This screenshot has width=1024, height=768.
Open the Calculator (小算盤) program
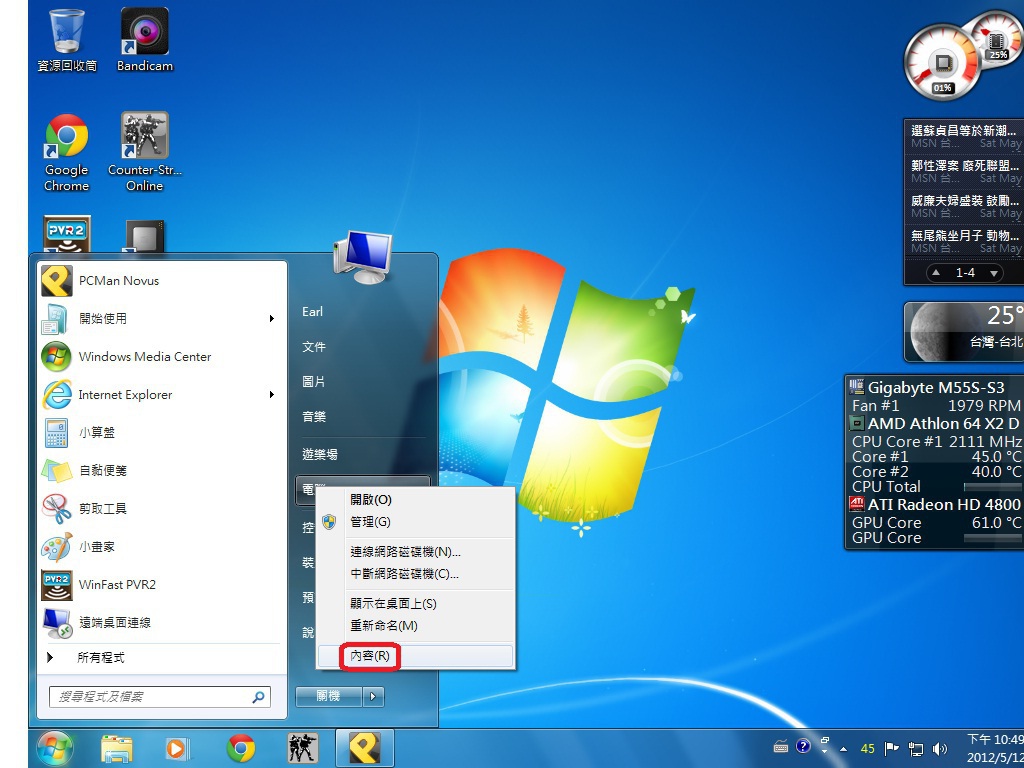click(163, 432)
